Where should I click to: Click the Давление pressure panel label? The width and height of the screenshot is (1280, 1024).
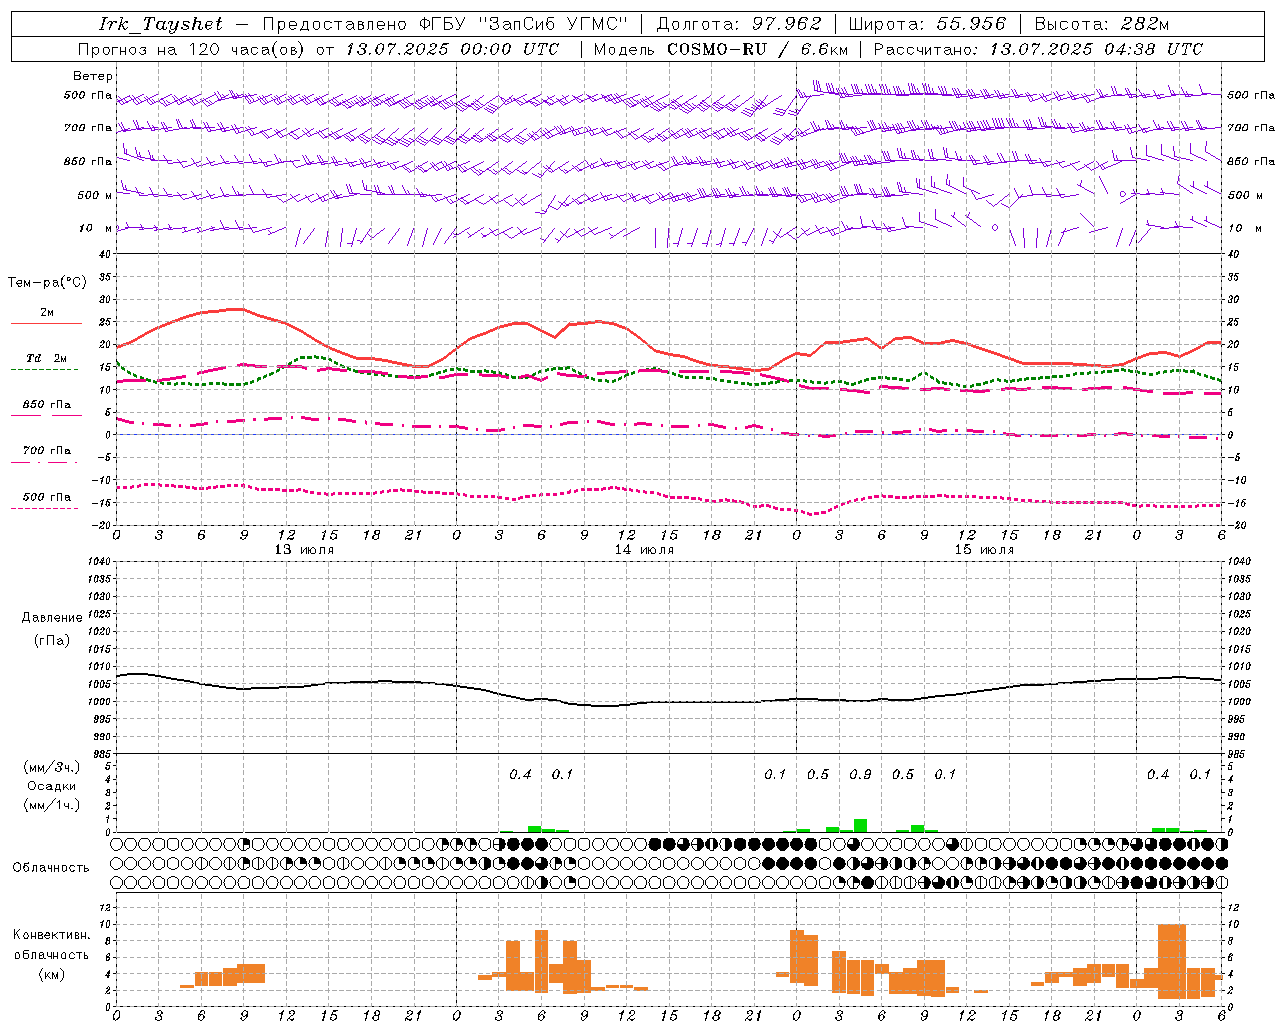52,618
